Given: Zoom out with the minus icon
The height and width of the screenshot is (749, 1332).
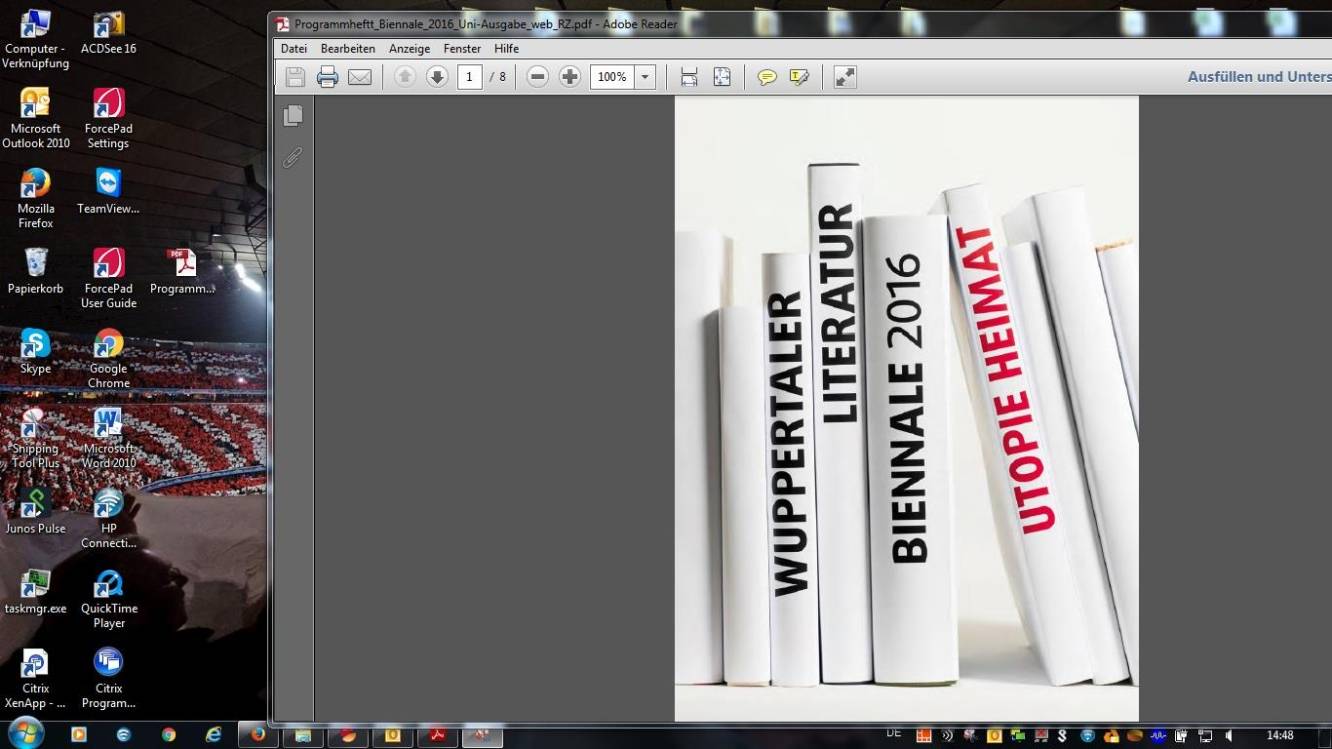Looking at the screenshot, I should coord(537,76).
